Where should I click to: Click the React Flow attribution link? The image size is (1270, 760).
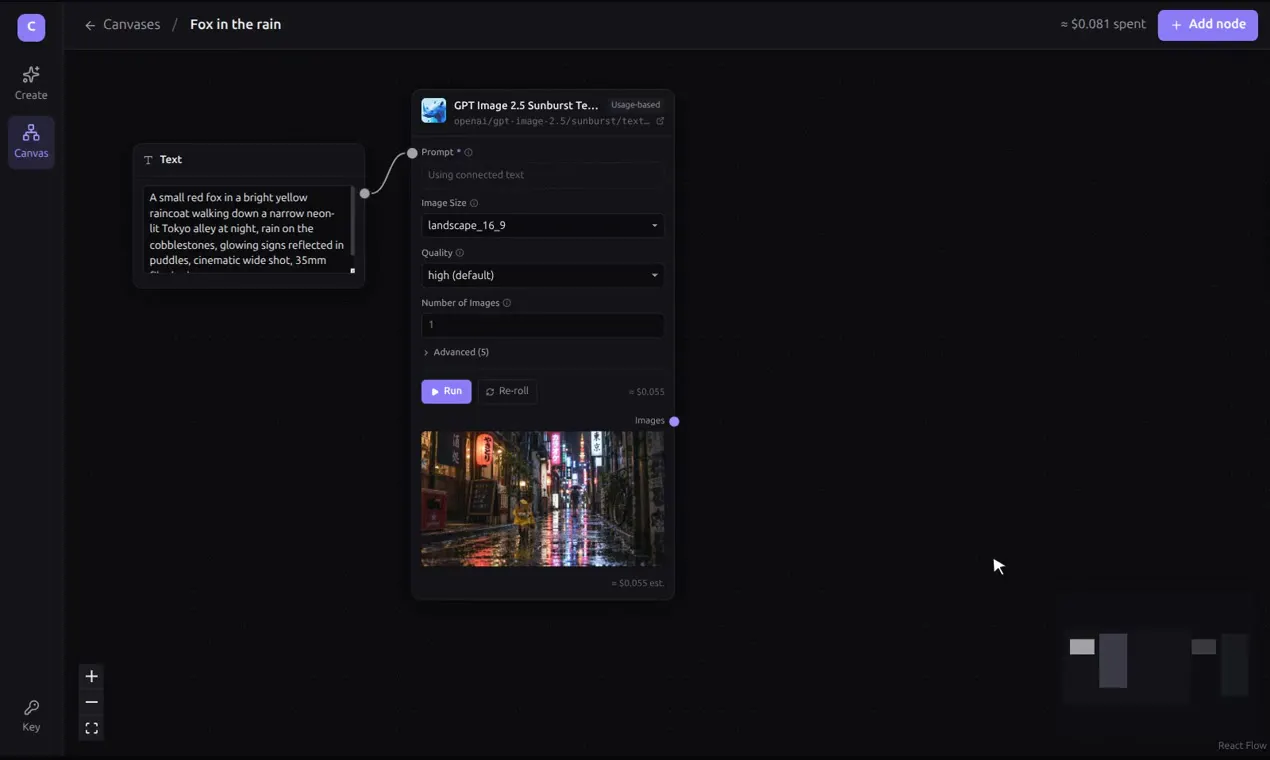point(1242,746)
